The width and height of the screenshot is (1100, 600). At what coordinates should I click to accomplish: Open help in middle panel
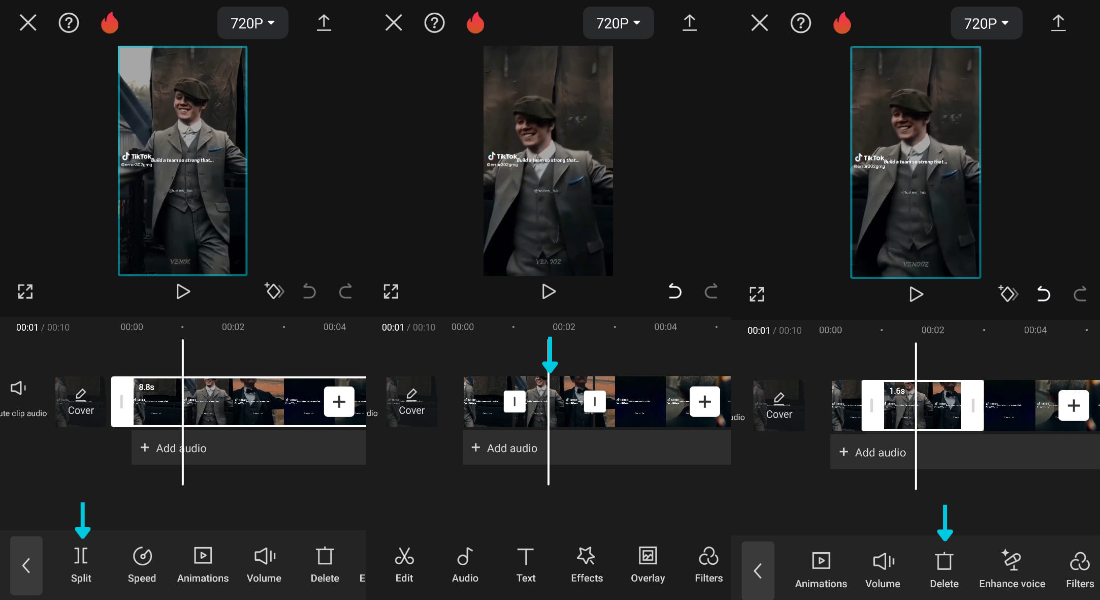434,23
